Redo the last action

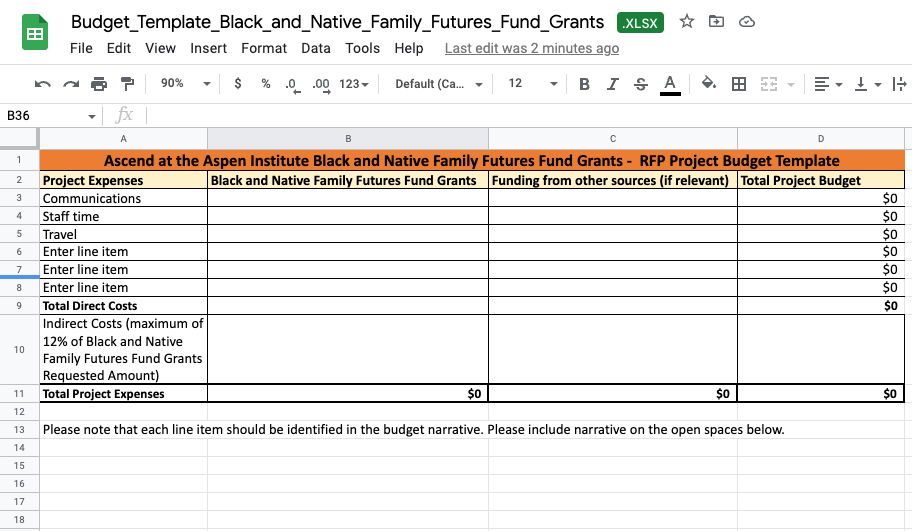pyautogui.click(x=71, y=84)
